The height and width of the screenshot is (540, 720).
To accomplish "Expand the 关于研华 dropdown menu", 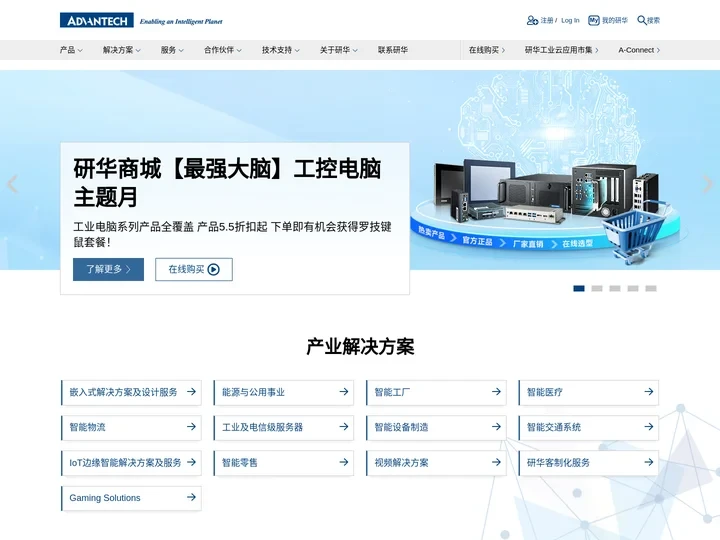I will pos(338,50).
